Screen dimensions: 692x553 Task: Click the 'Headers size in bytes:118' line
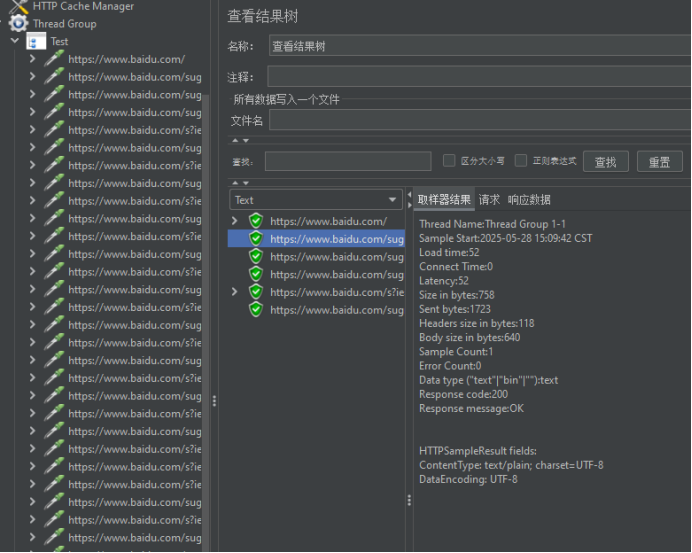[476, 323]
